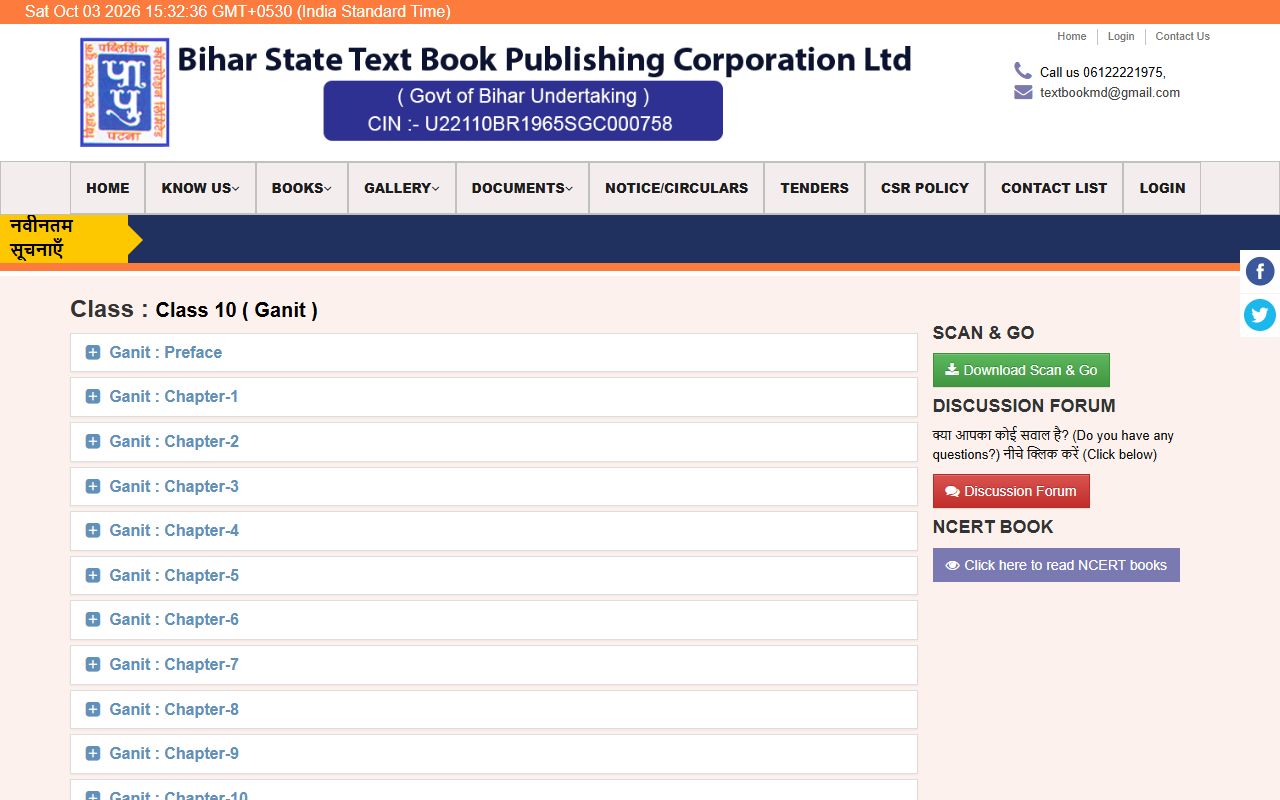Click here to read NCERT books button

(x=1056, y=565)
